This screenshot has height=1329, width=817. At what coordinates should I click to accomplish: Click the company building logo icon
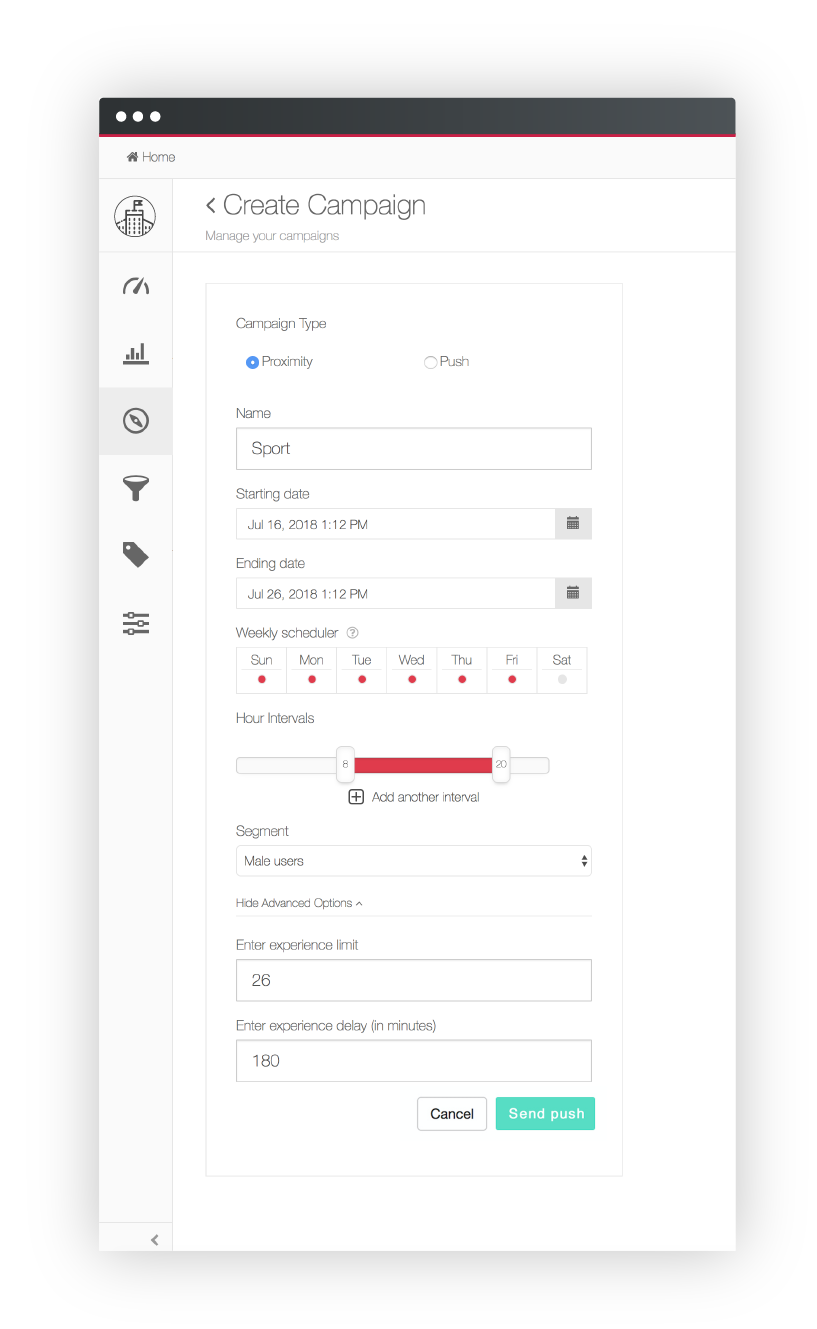click(136, 215)
